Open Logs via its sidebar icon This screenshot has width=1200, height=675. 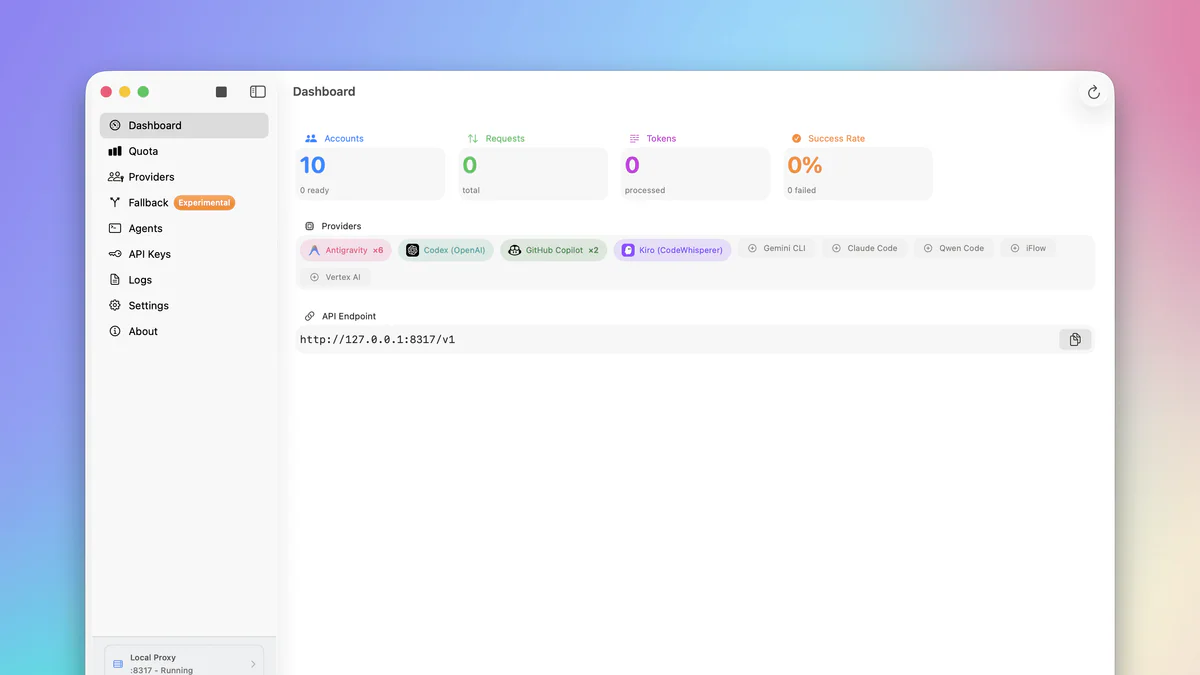click(x=114, y=279)
